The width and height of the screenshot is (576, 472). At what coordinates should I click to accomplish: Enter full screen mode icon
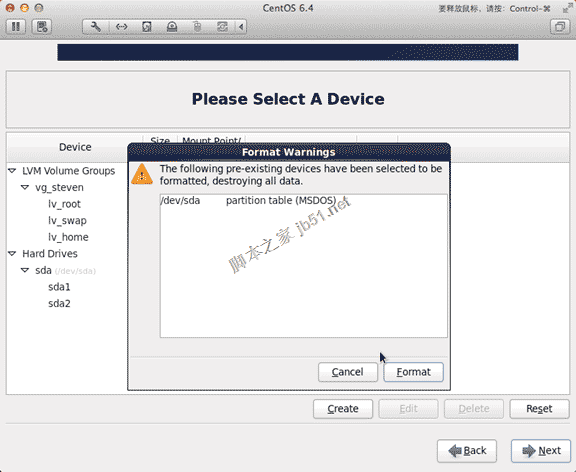[x=568, y=8]
